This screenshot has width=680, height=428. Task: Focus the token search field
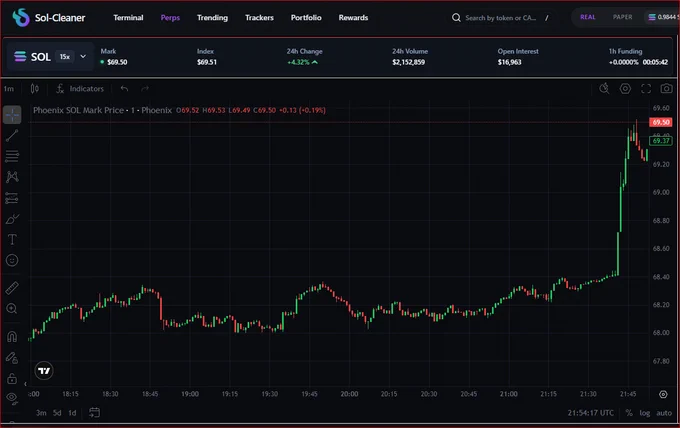tap(500, 18)
